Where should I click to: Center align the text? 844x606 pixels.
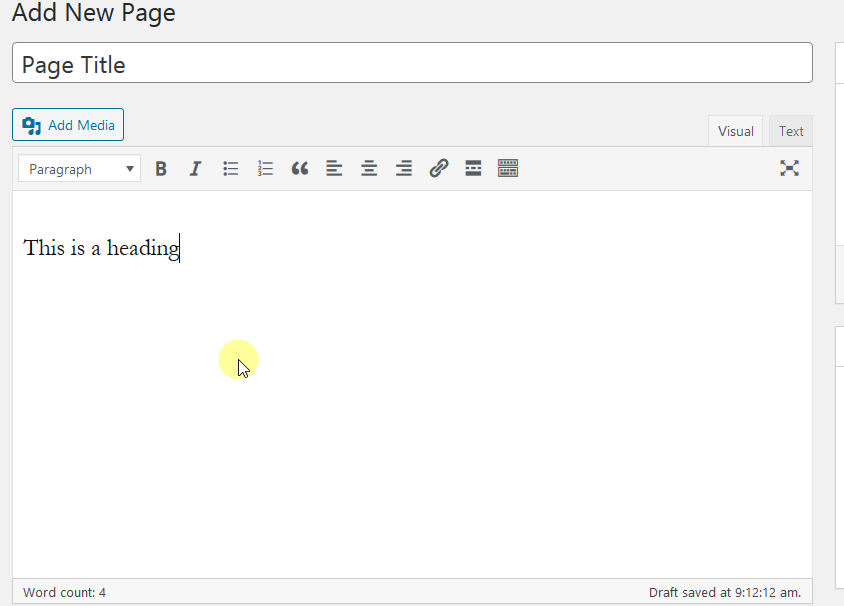point(369,169)
